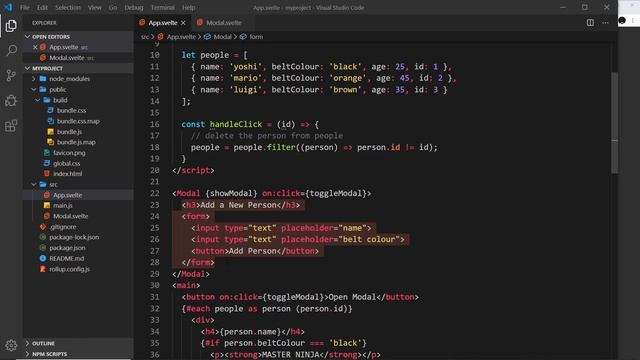Open favicon.png file

point(69,153)
